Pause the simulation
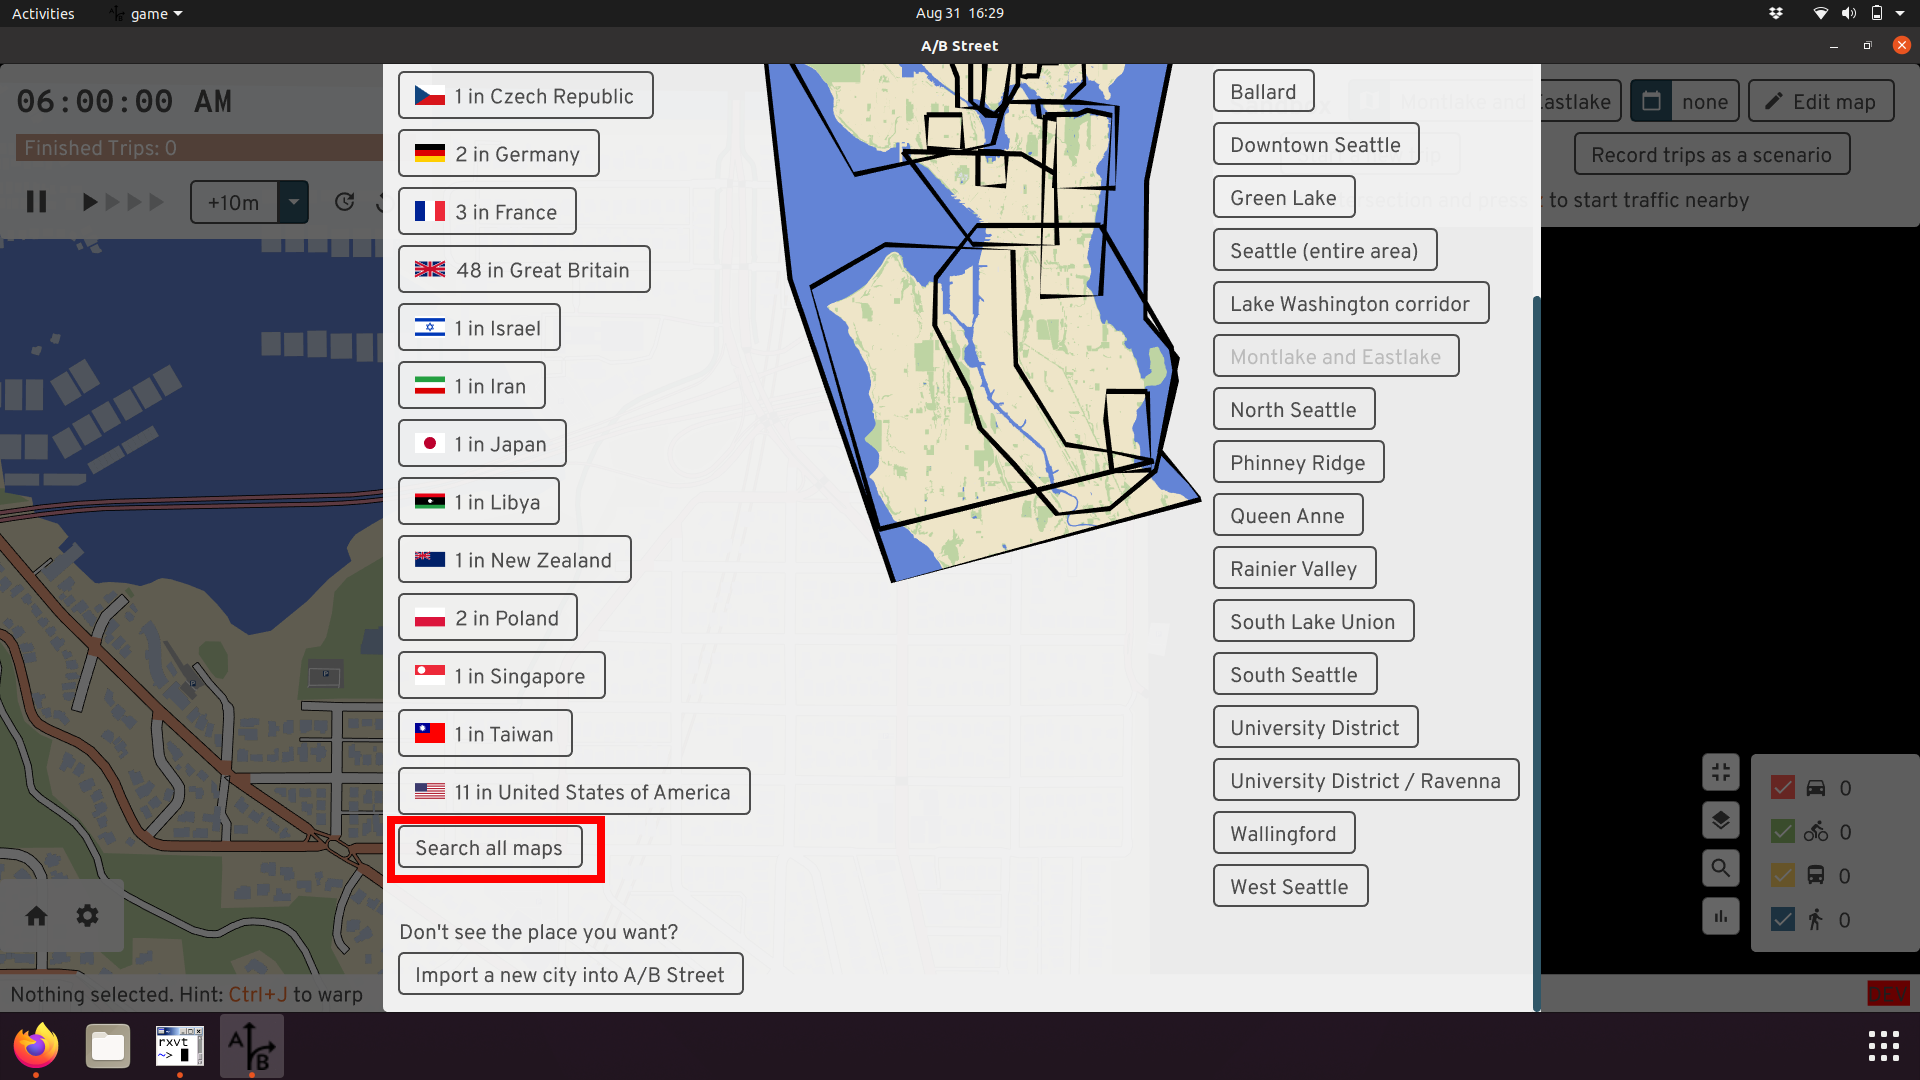 click(37, 202)
